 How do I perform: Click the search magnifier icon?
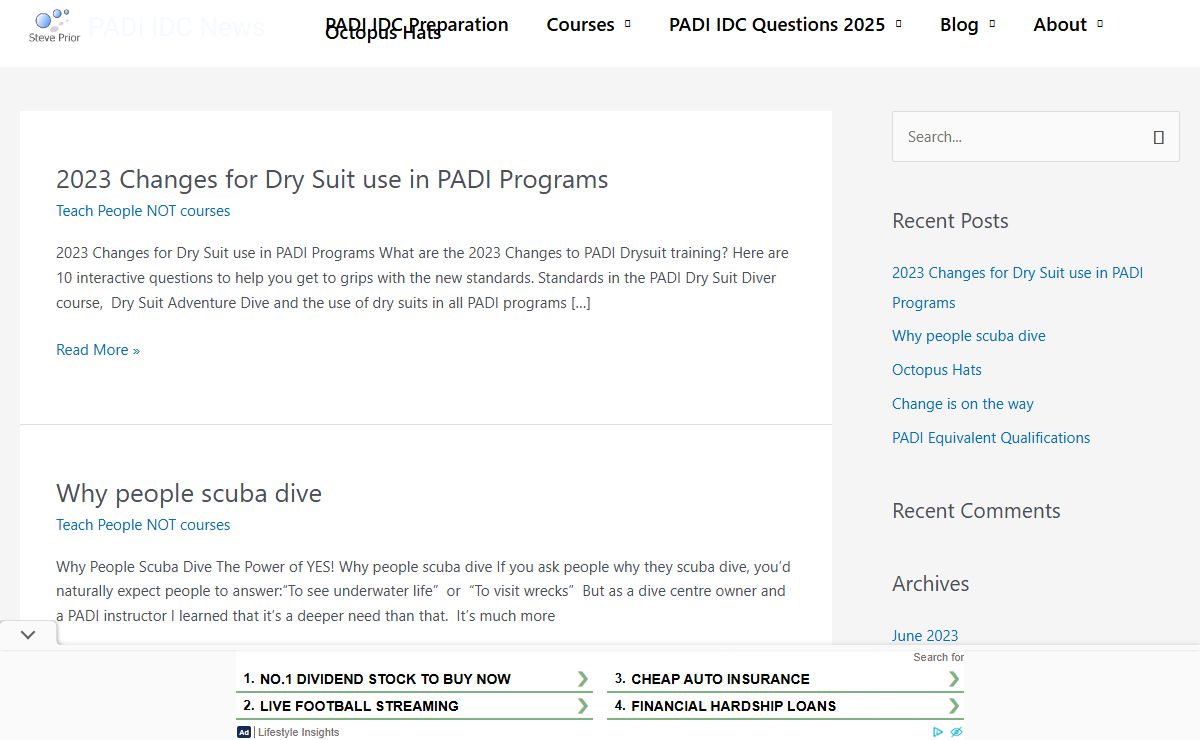pos(1159,138)
